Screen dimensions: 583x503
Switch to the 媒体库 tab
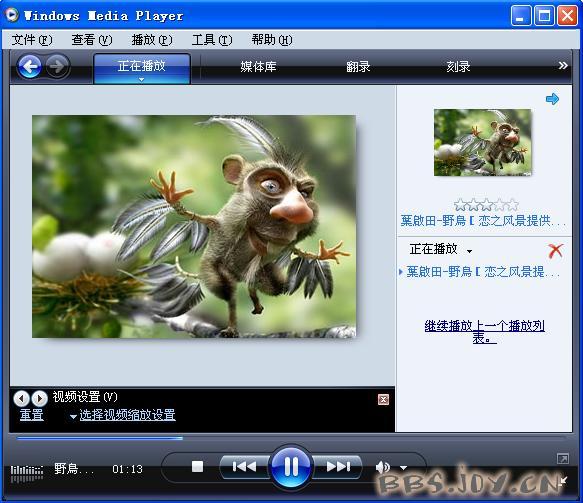point(258,67)
